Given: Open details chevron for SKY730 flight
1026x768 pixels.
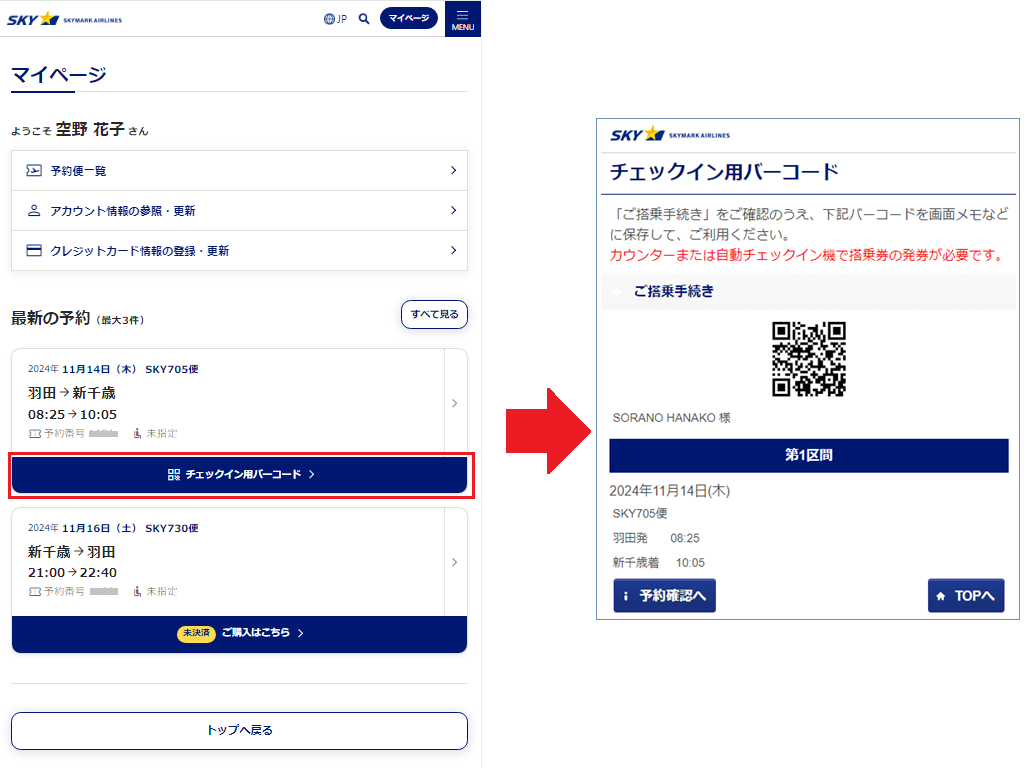Looking at the screenshot, I should 455,562.
